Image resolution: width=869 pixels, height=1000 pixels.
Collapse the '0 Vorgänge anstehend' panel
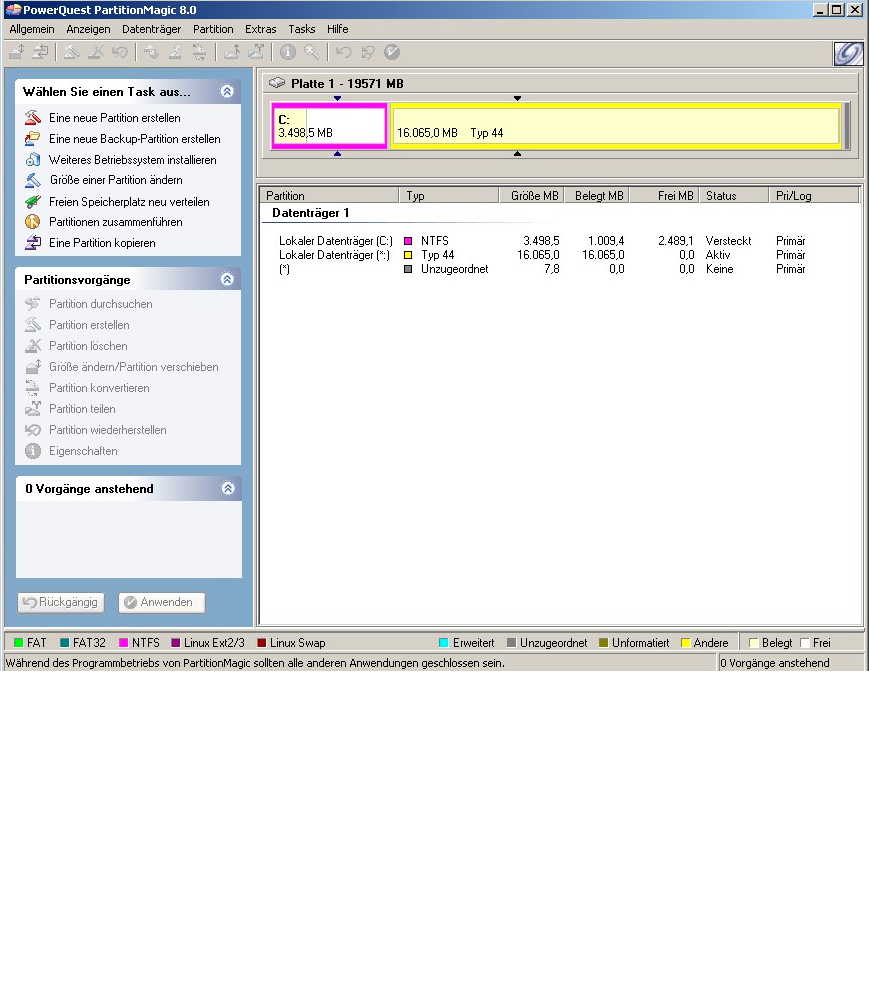228,489
